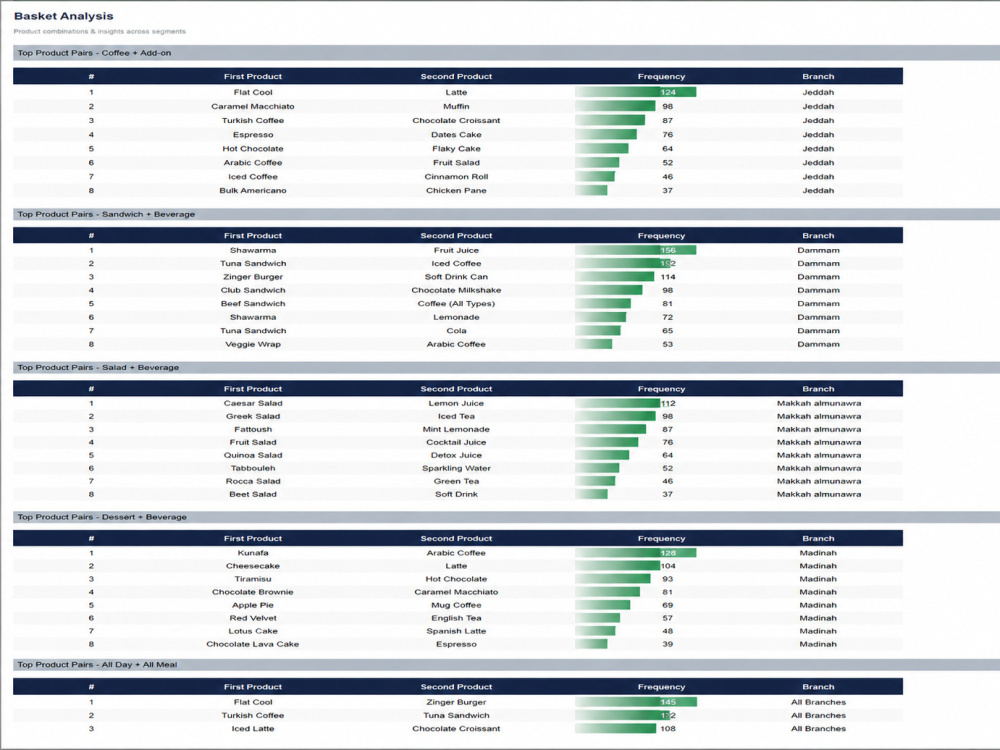Click Frequency column header in Coffee + Add-on table
Screen dimensions: 1000x750
pos(661,77)
